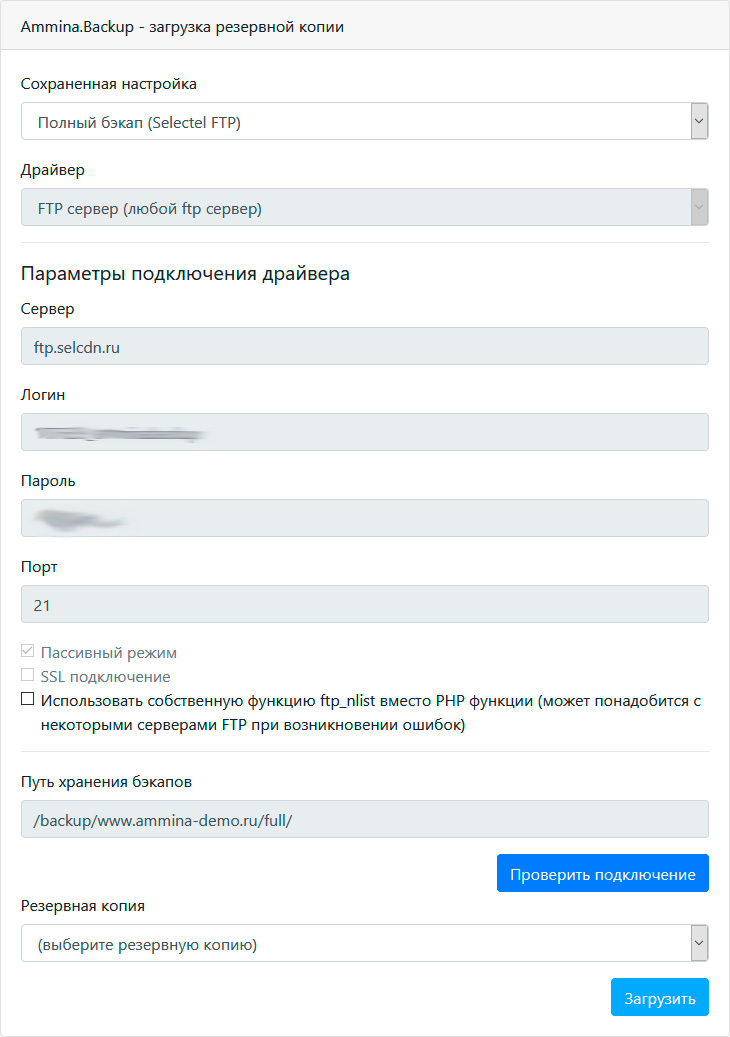This screenshot has width=730, height=1037.
Task: Enable the SSL подключение checkbox
Action: [28, 676]
